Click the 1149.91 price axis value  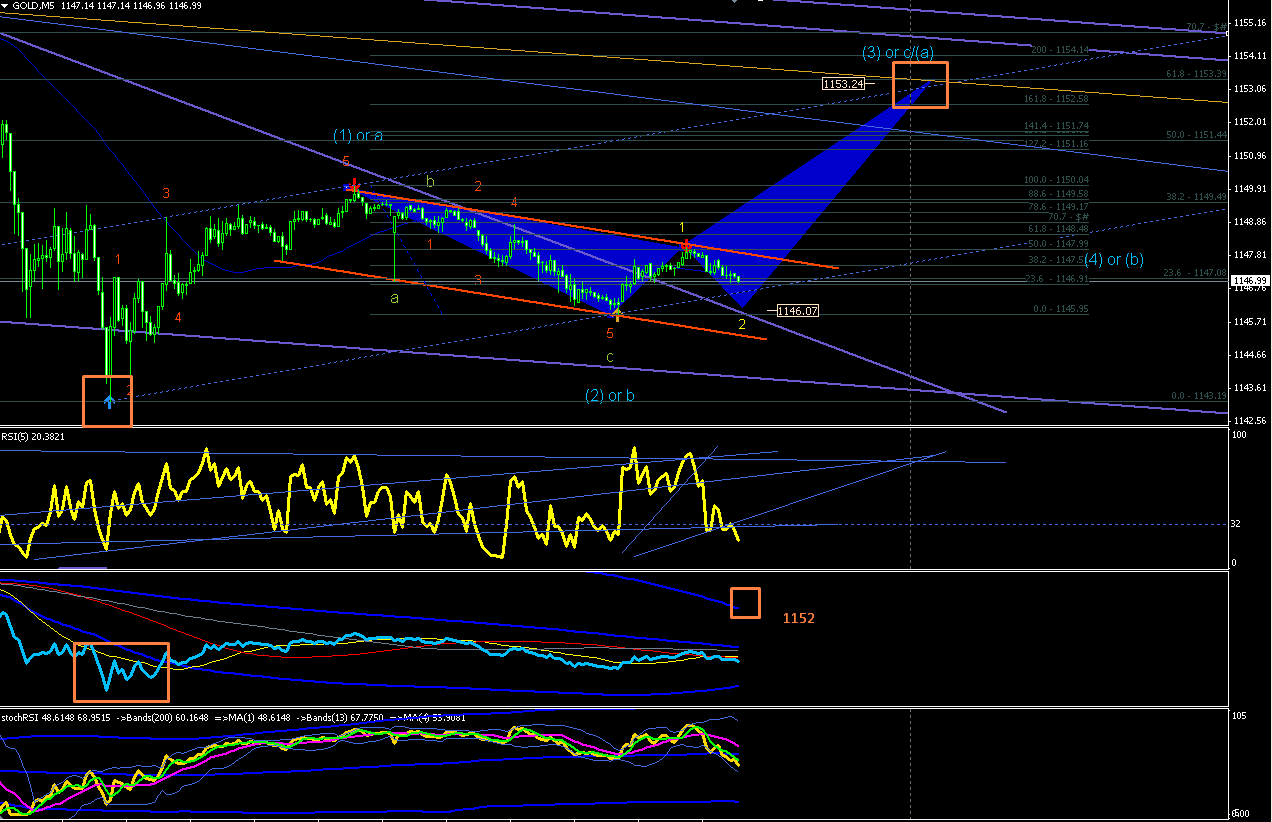(x=1251, y=188)
